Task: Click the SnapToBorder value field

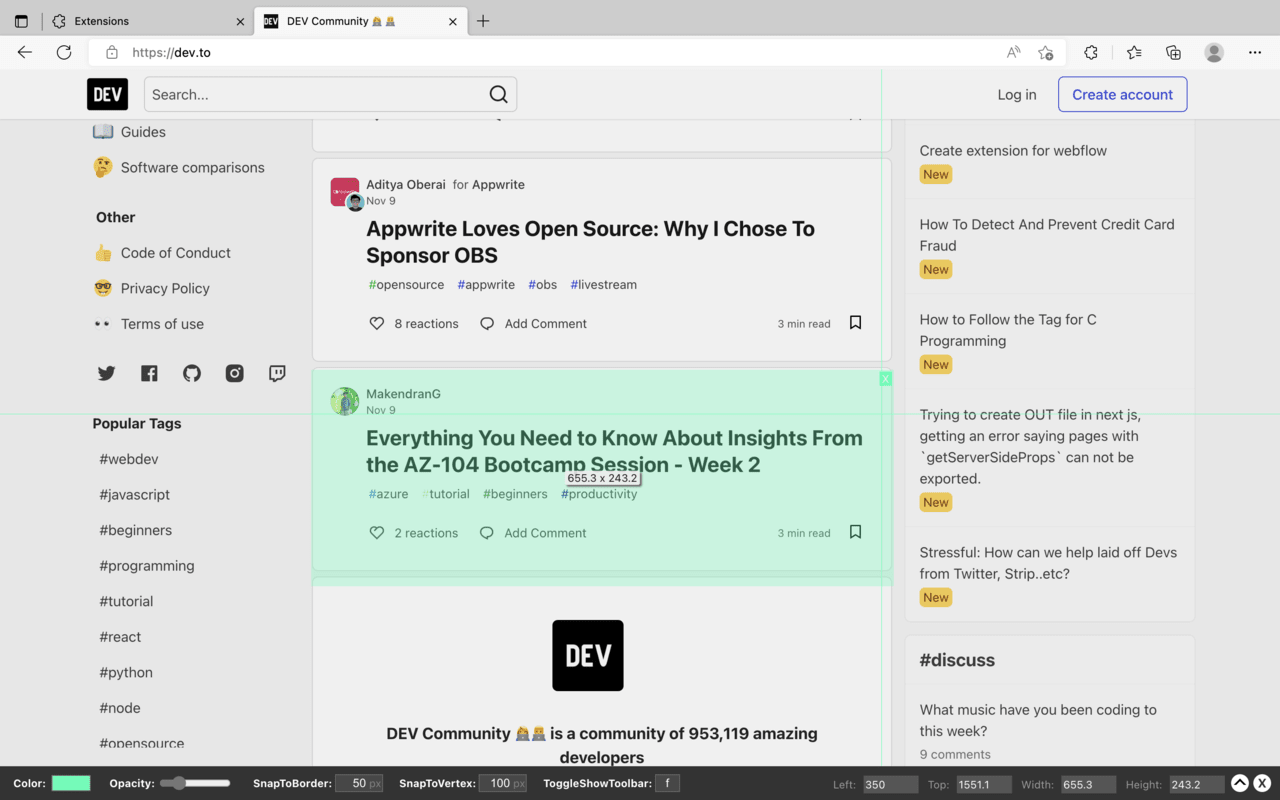Action: [359, 783]
